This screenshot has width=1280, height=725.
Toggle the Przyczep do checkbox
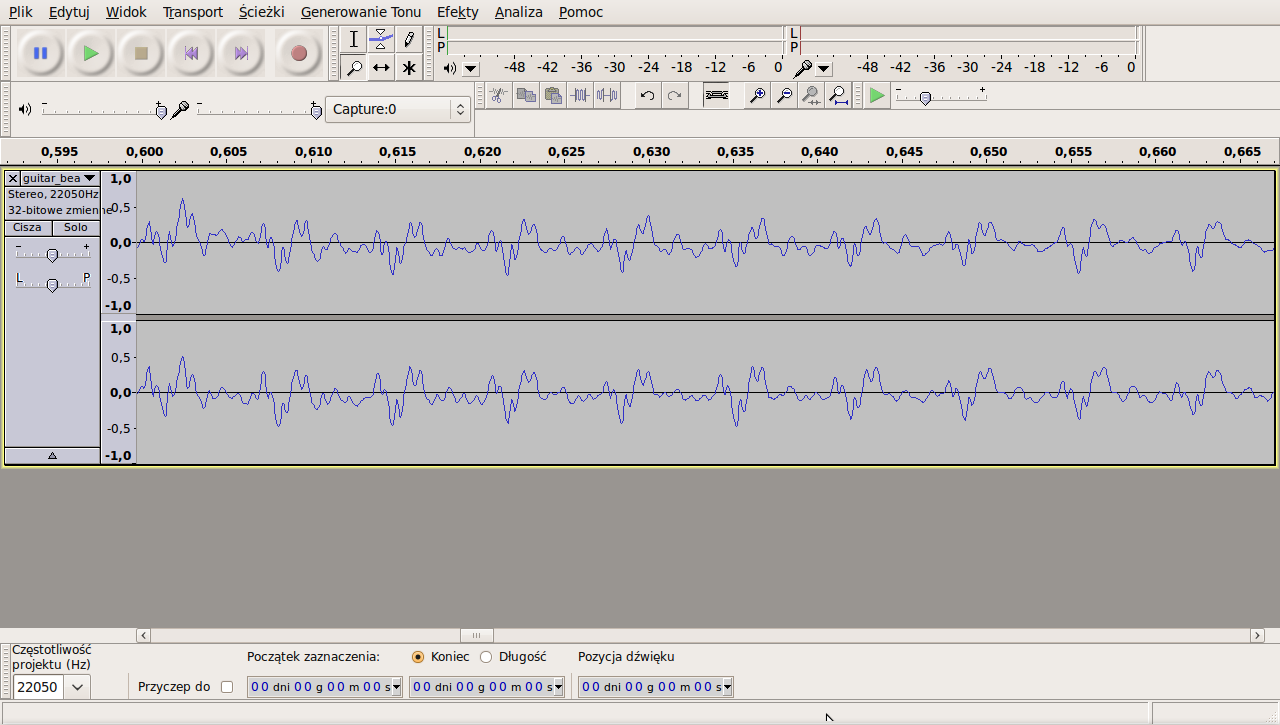[x=227, y=687]
